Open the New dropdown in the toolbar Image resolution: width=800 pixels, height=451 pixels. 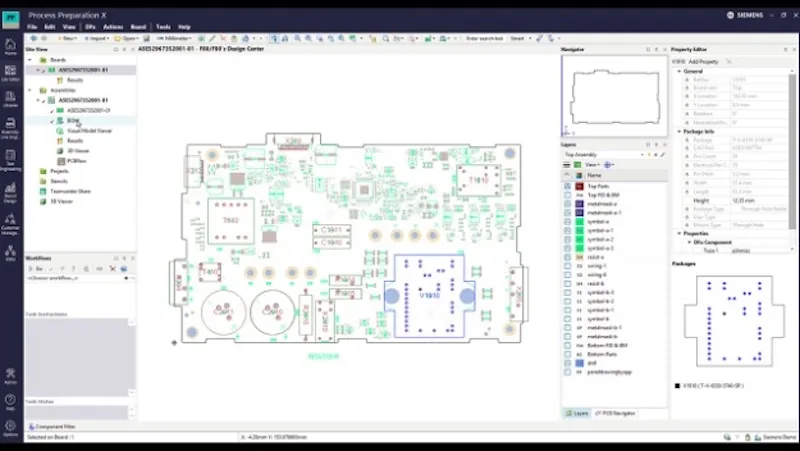pyautogui.click(x=67, y=38)
